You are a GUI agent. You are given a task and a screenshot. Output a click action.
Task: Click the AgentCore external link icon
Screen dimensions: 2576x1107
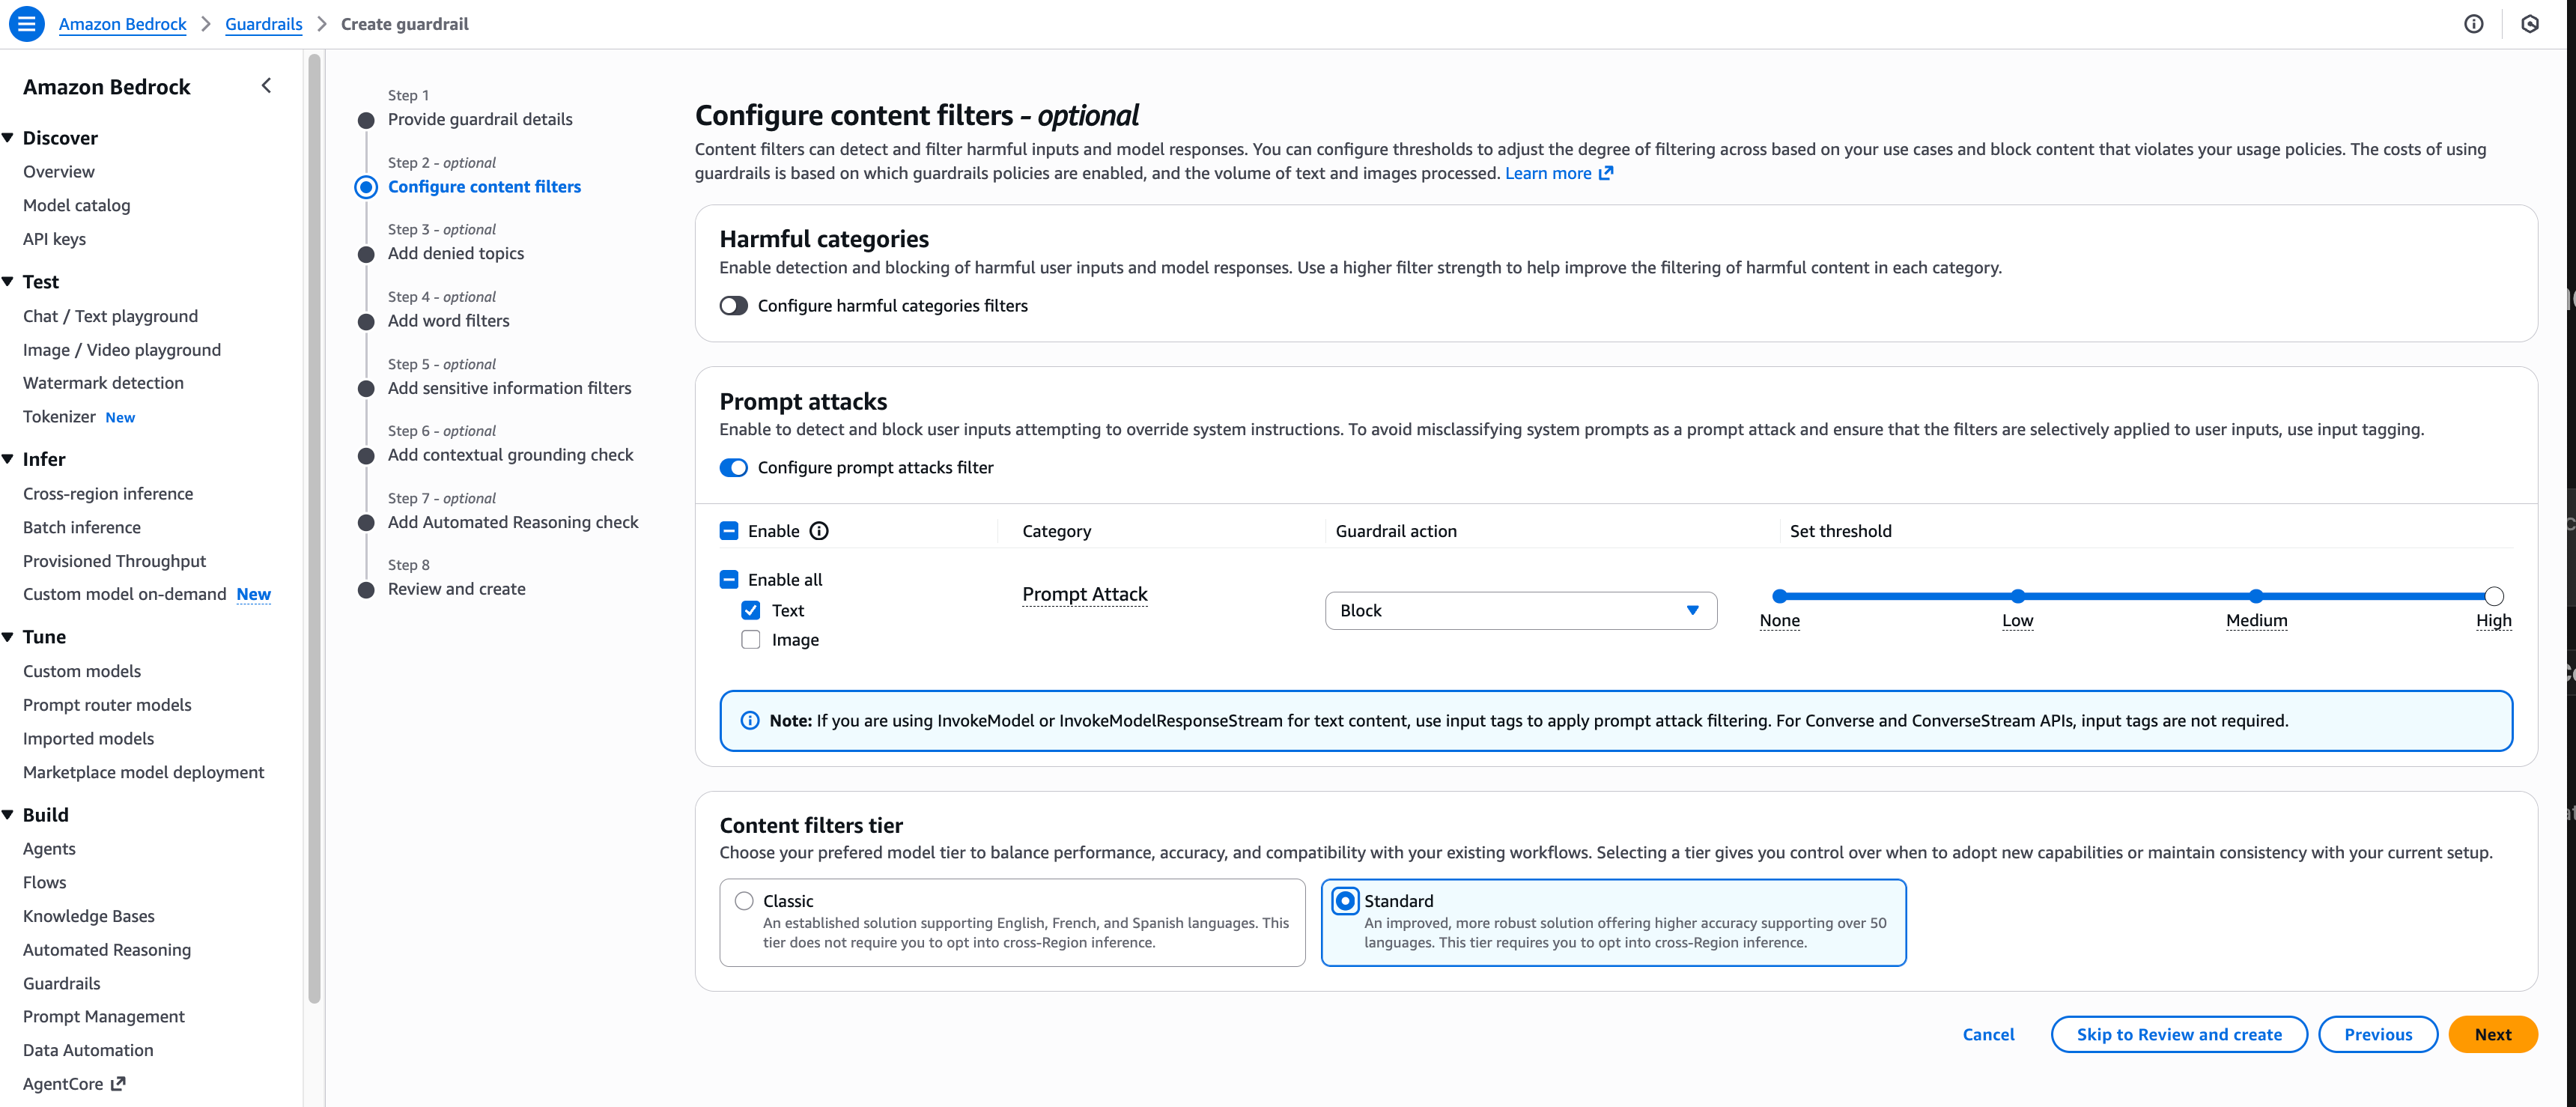118,1083
